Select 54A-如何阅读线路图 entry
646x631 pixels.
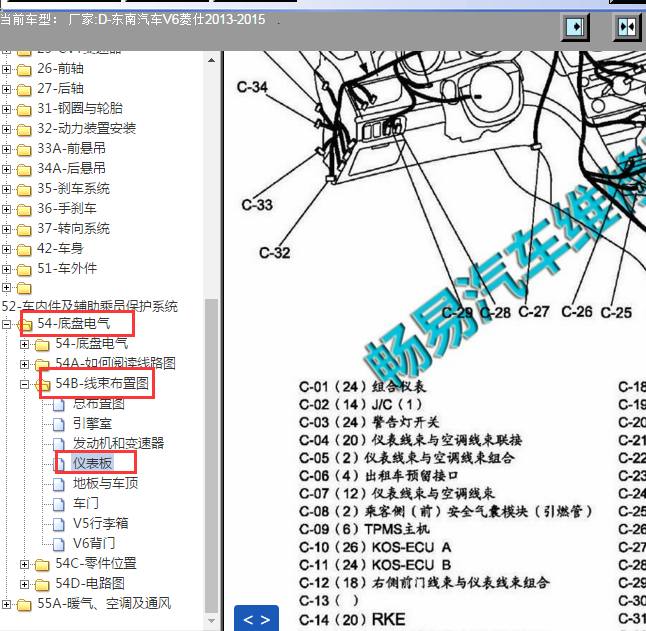pyautogui.click(x=115, y=363)
